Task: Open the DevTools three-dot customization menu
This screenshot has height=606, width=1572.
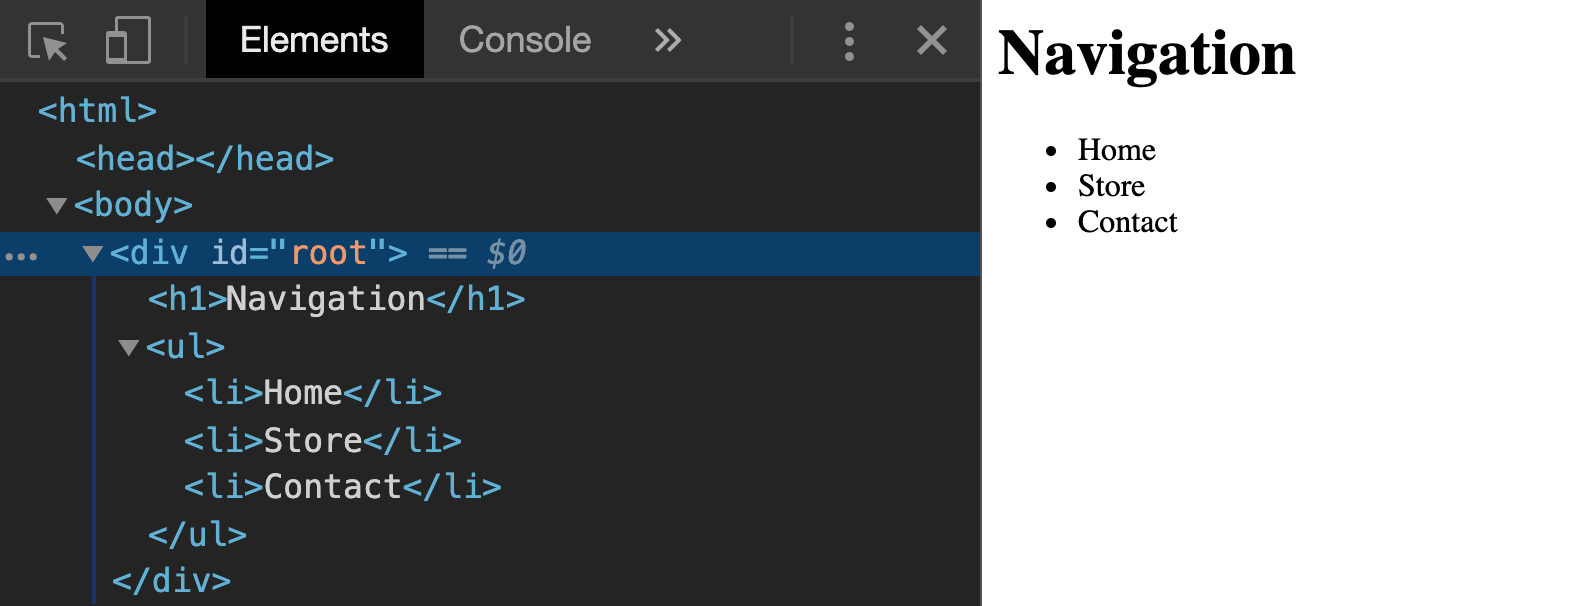Action: [x=849, y=40]
